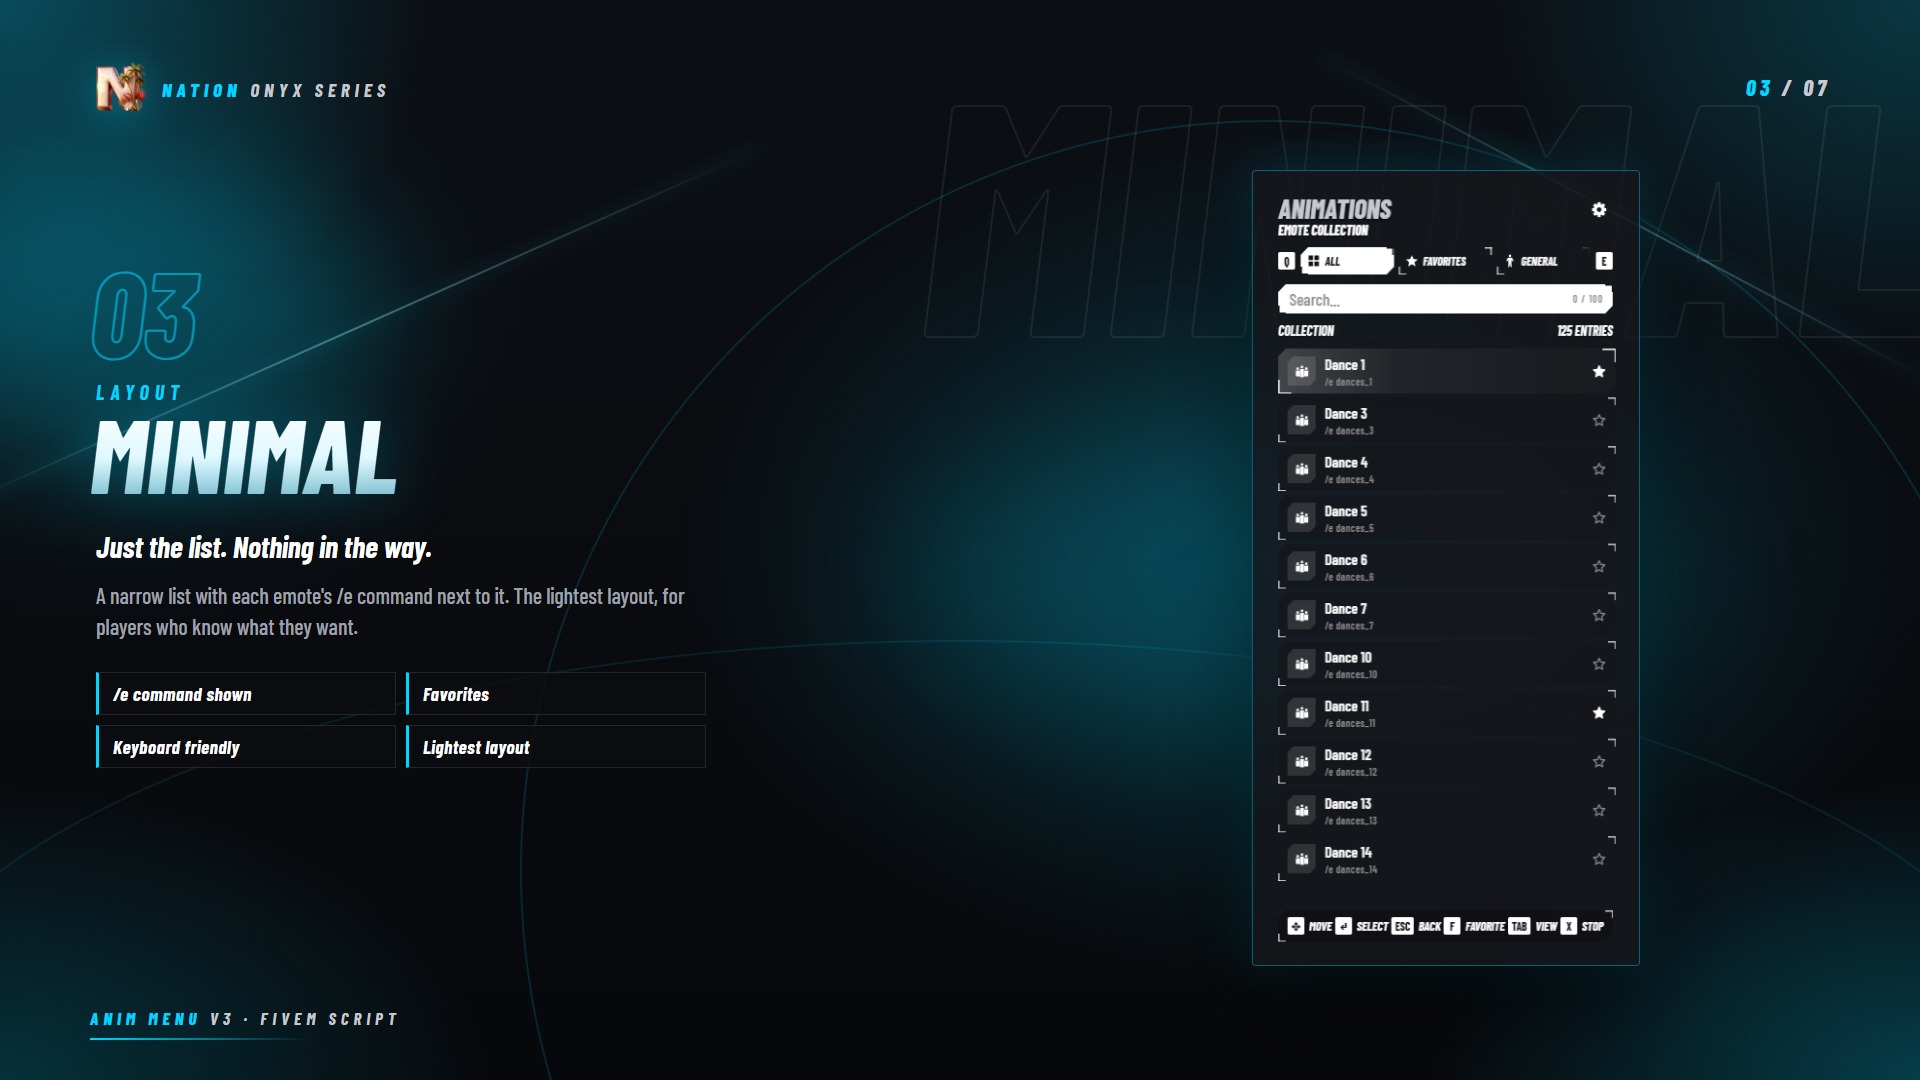
Task: Click the Dance 7 group icon
Action: pos(1302,616)
